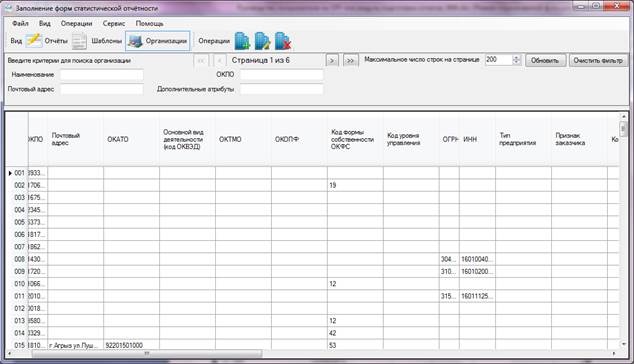Go to first page button

(201, 60)
